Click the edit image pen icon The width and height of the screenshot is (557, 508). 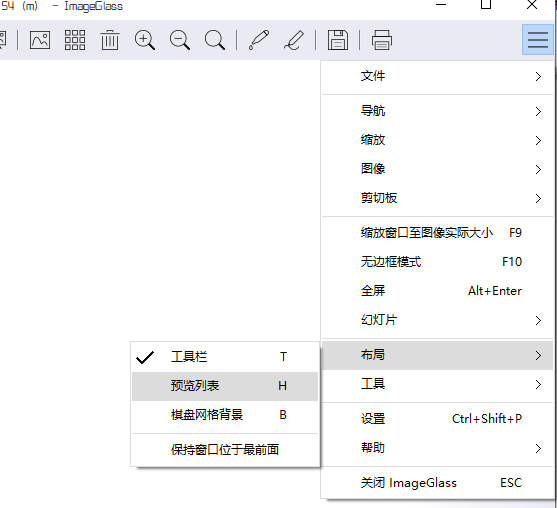294,40
